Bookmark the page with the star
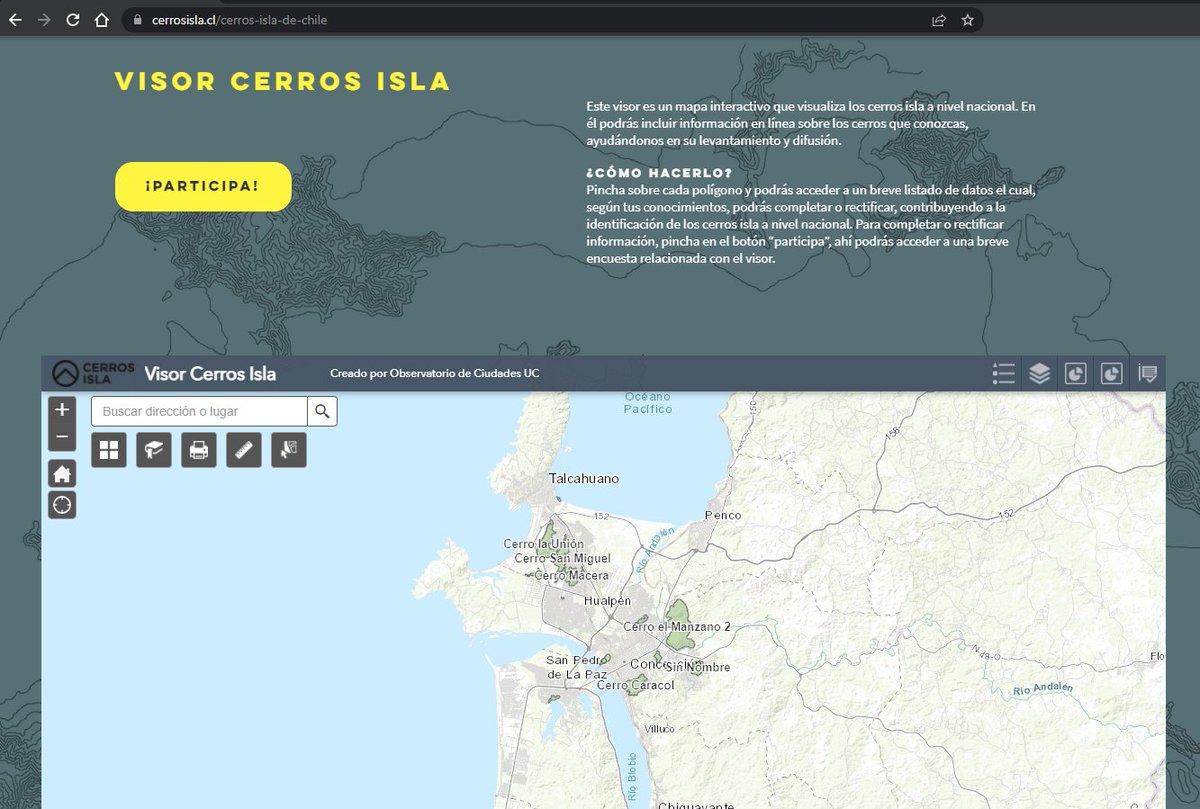The height and width of the screenshot is (809, 1200). point(966,18)
